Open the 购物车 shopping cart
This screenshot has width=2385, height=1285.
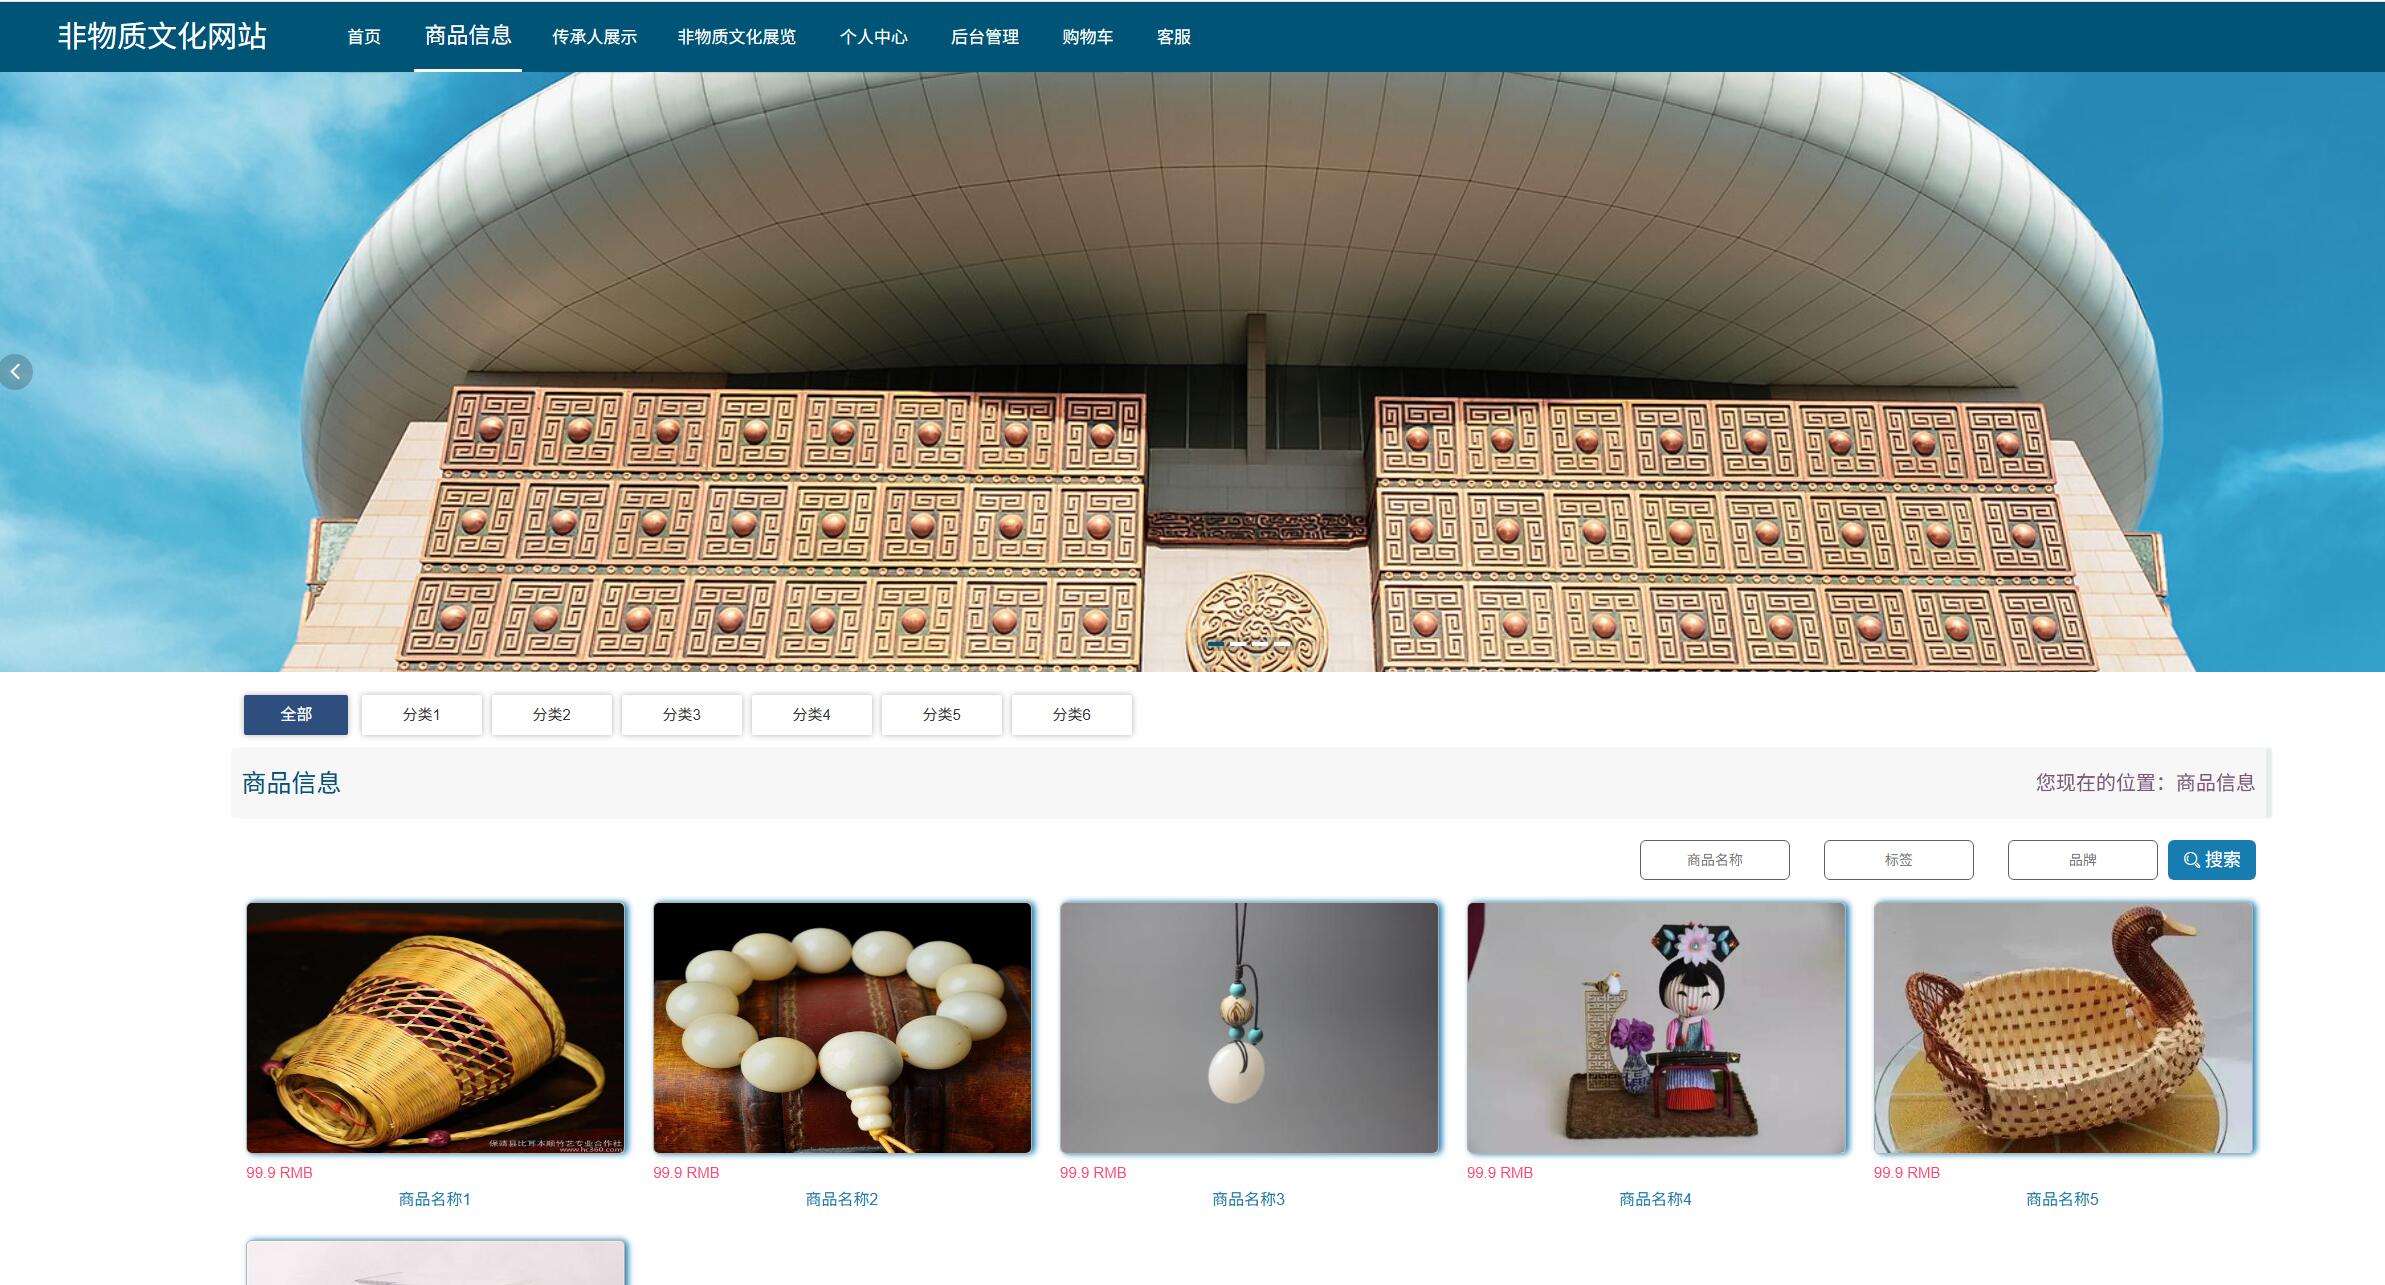click(1087, 37)
